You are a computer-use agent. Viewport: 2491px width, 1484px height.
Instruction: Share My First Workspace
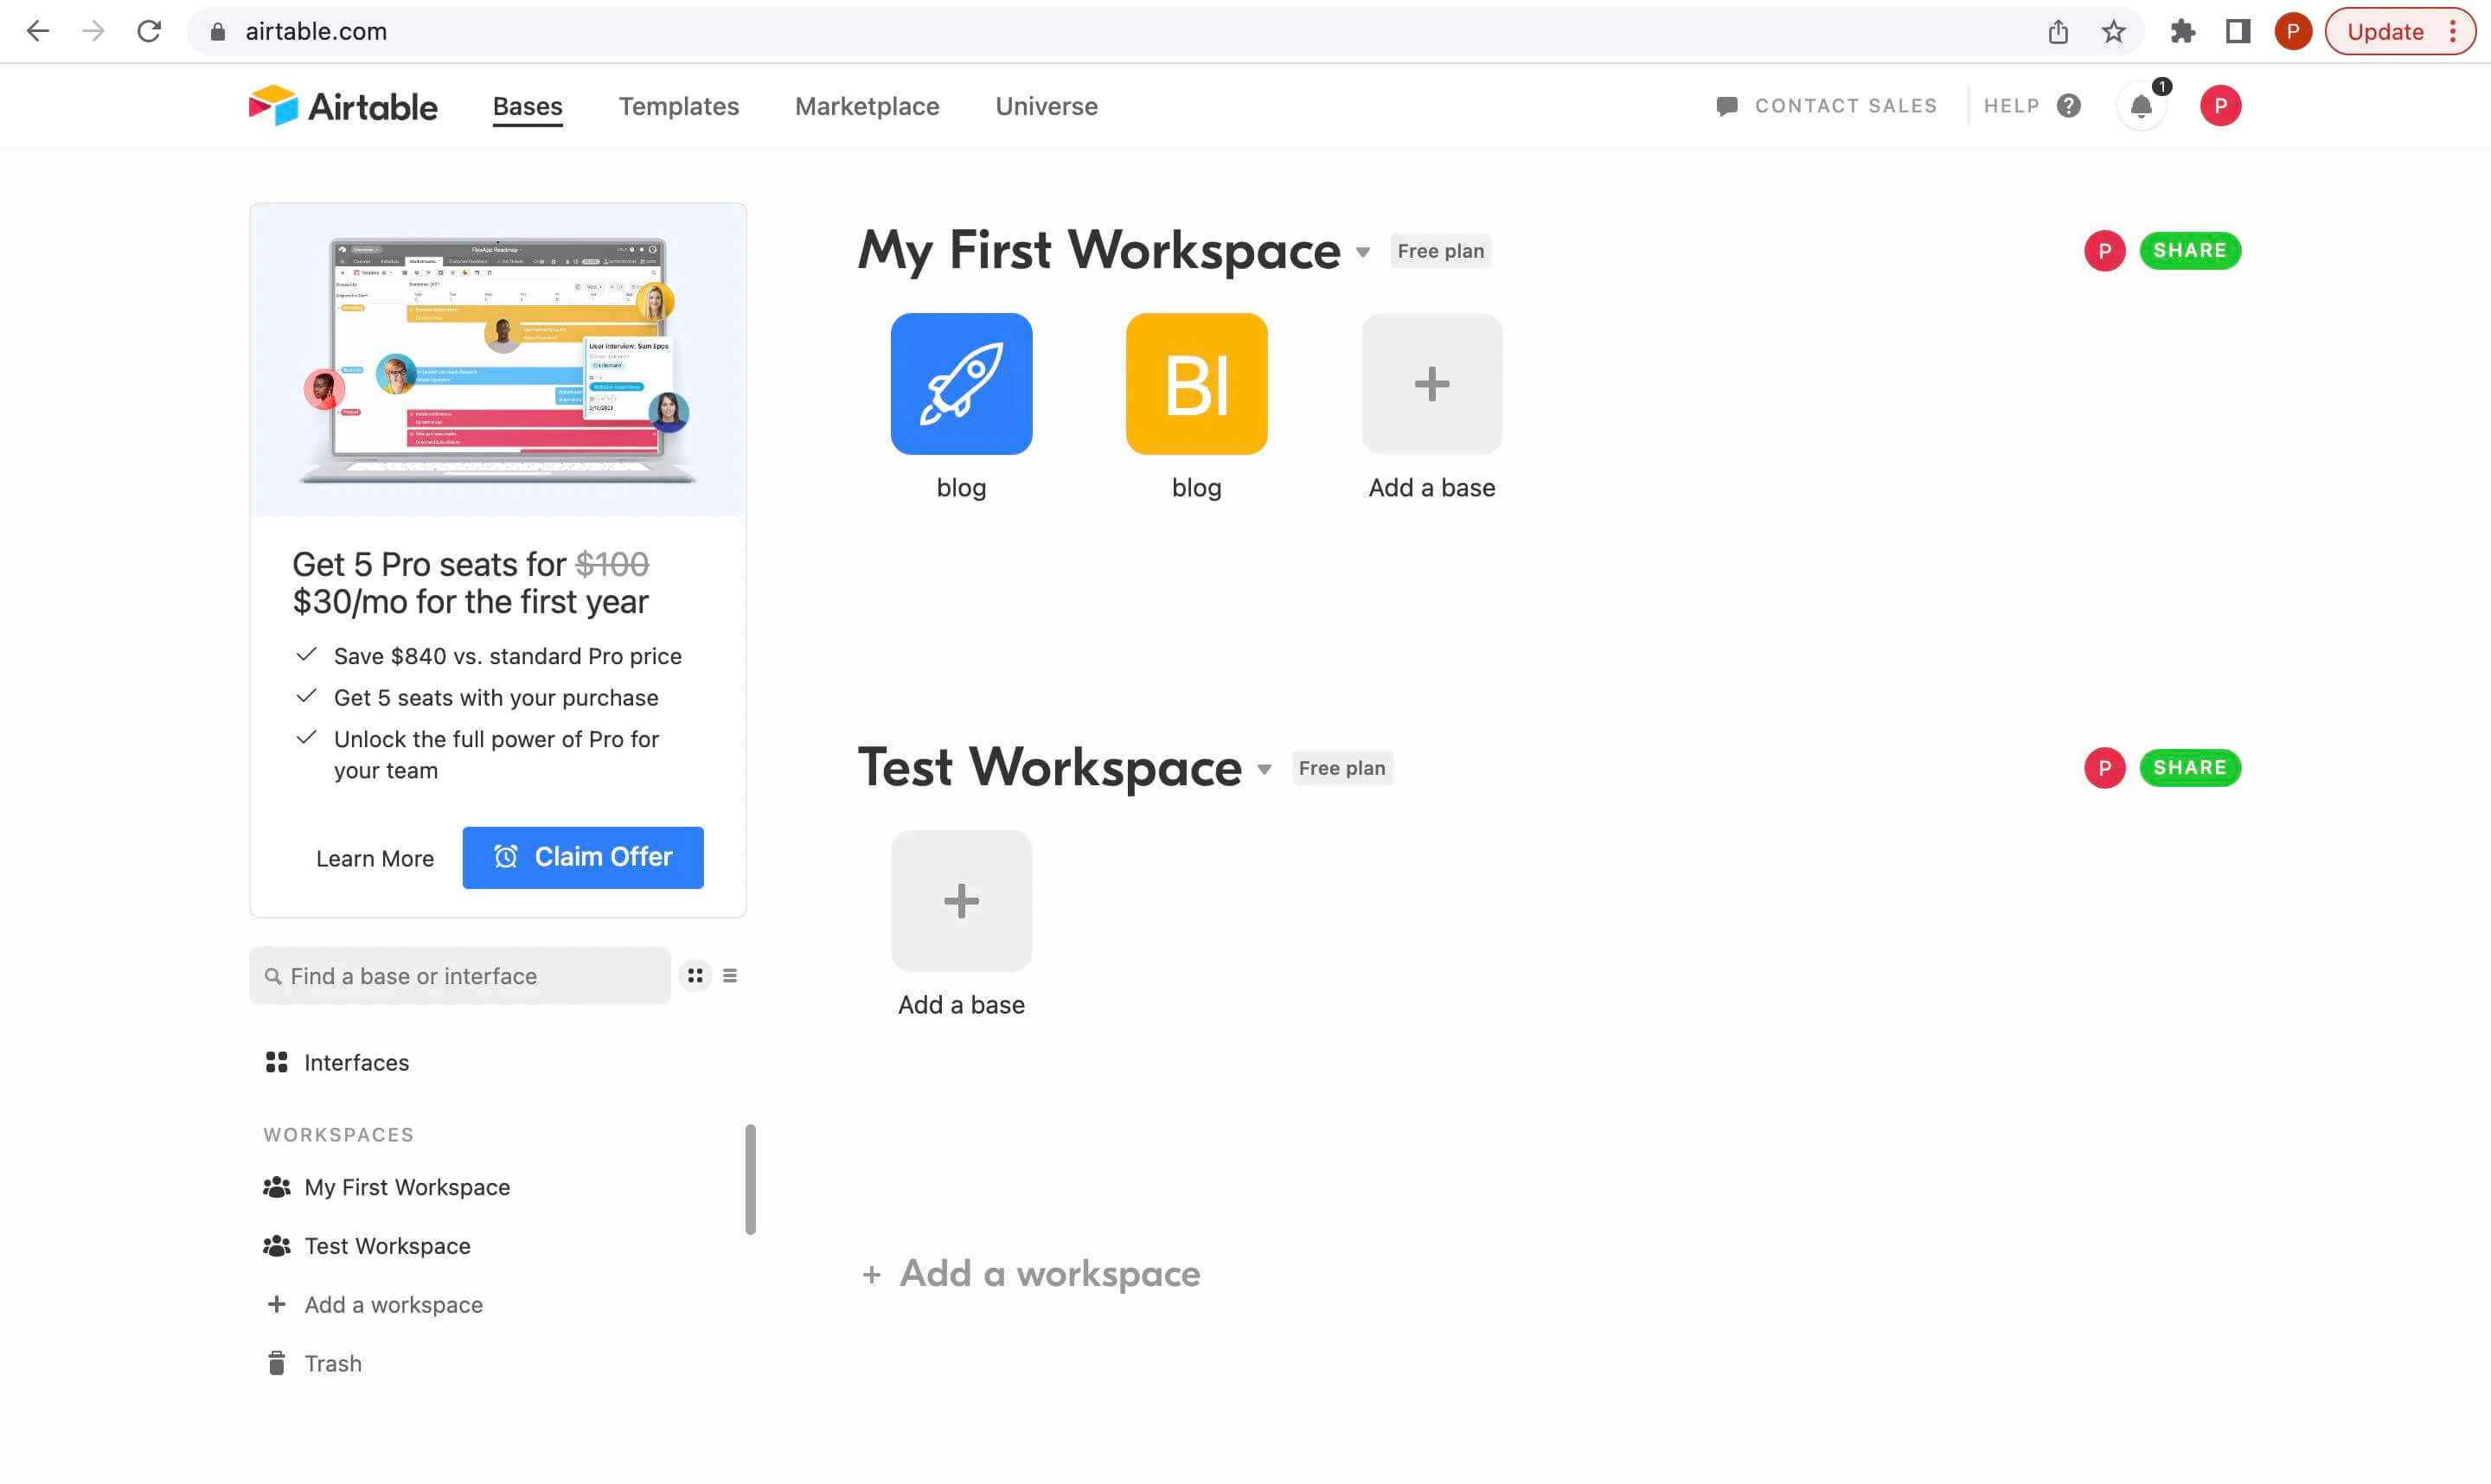tap(2189, 250)
